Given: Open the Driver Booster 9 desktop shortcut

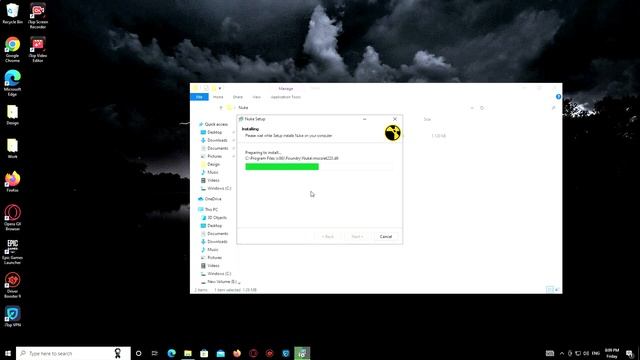Looking at the screenshot, I should (12, 285).
